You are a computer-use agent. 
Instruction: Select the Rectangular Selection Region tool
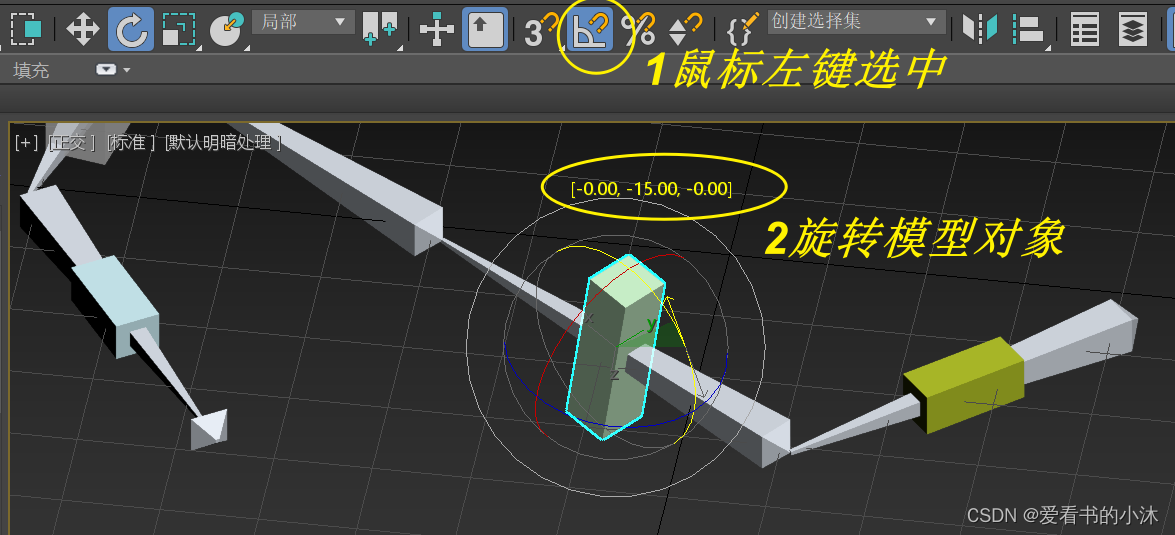26,29
